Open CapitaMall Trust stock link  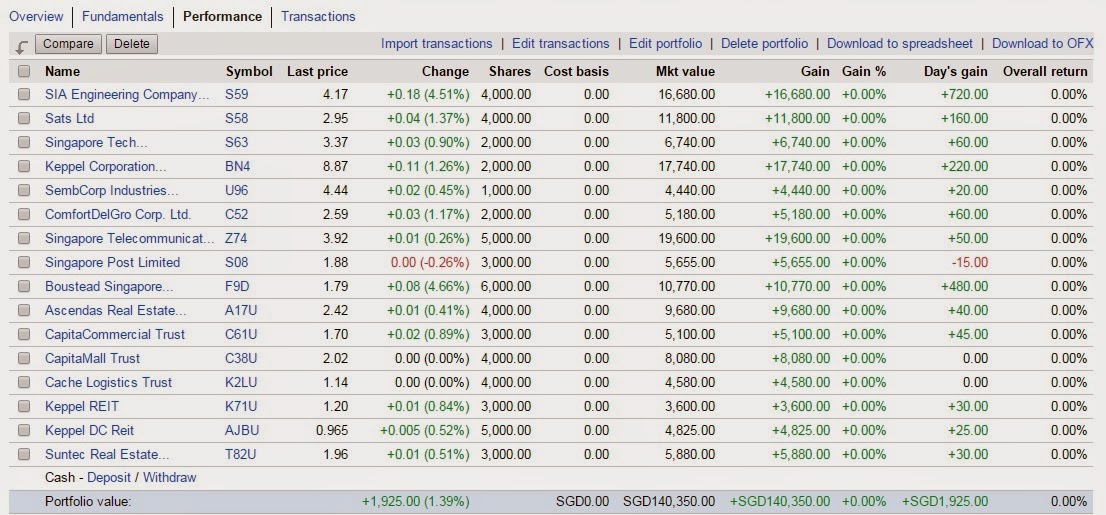92,358
